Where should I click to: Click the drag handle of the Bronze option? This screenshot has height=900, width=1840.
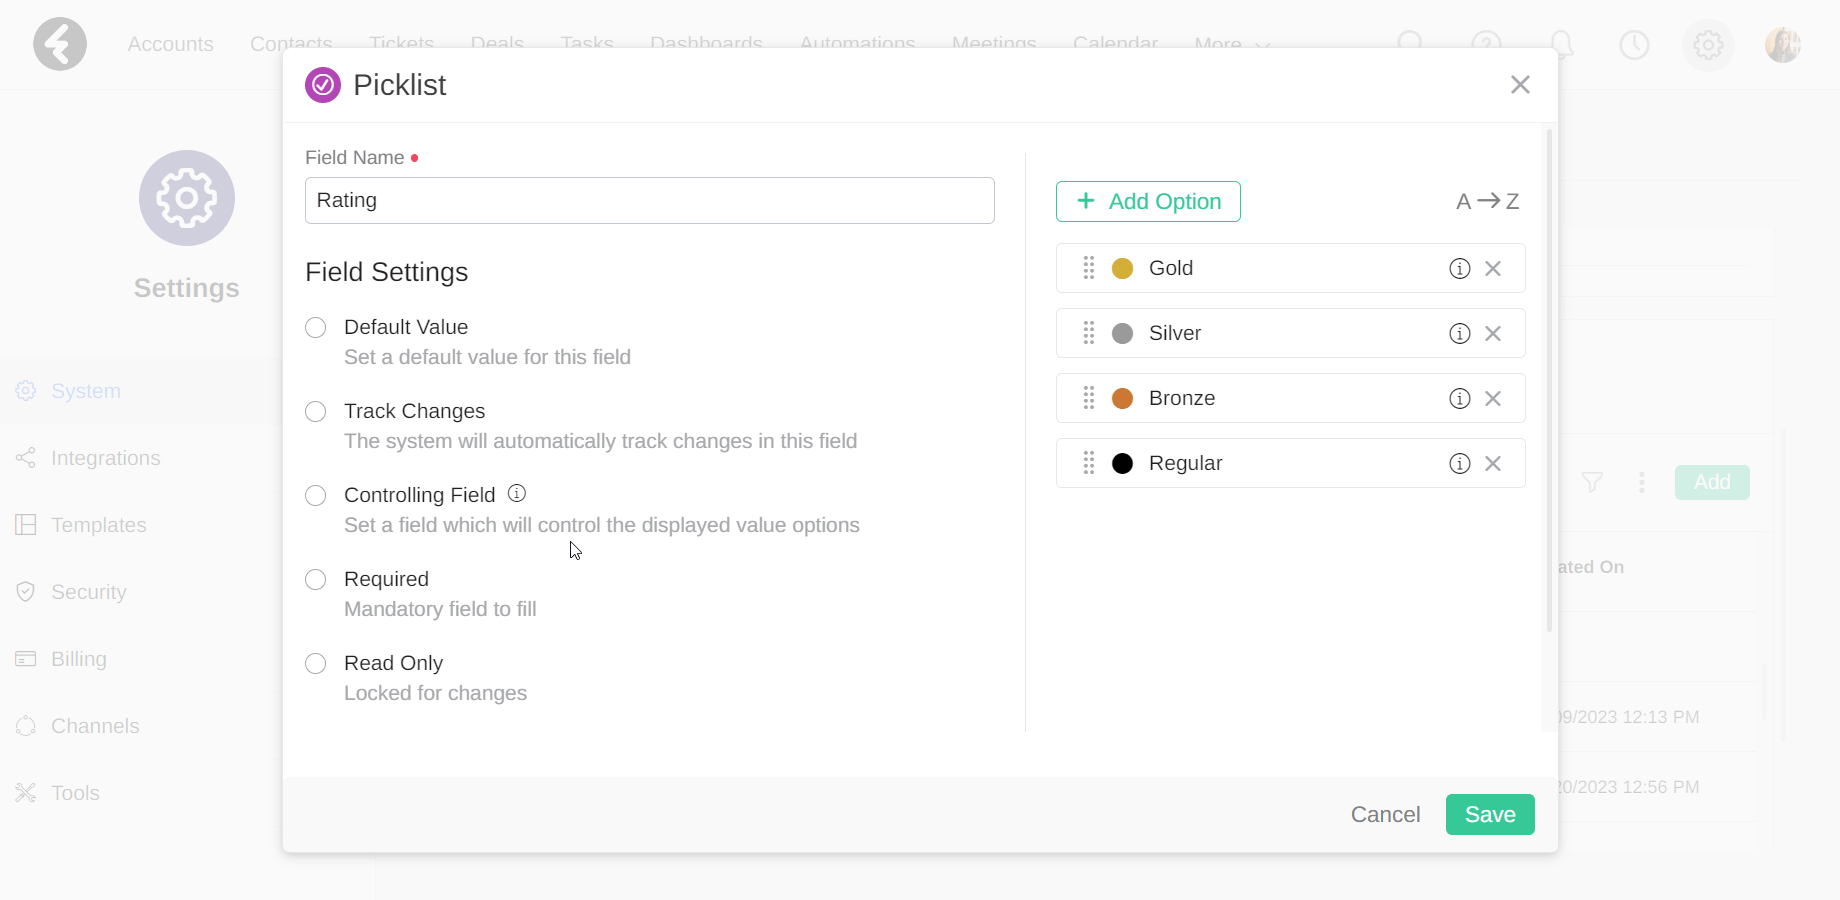pyautogui.click(x=1089, y=398)
